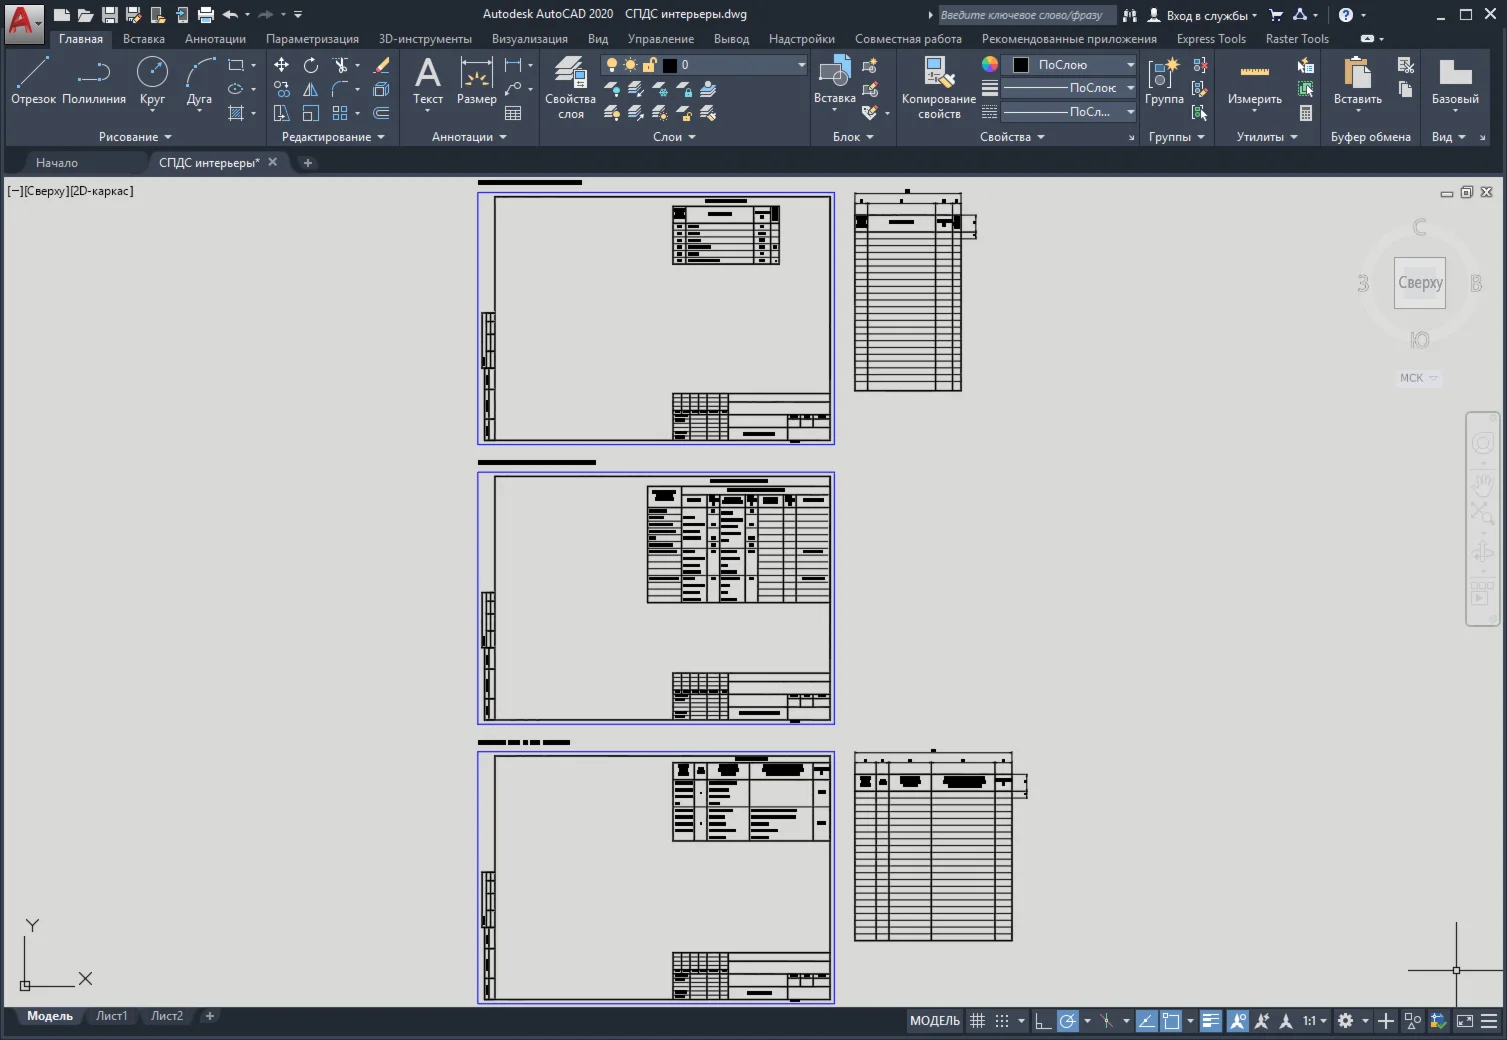1507x1040 pixels.
Task: Select the Отрезок (line) tool
Action: pos(33,80)
